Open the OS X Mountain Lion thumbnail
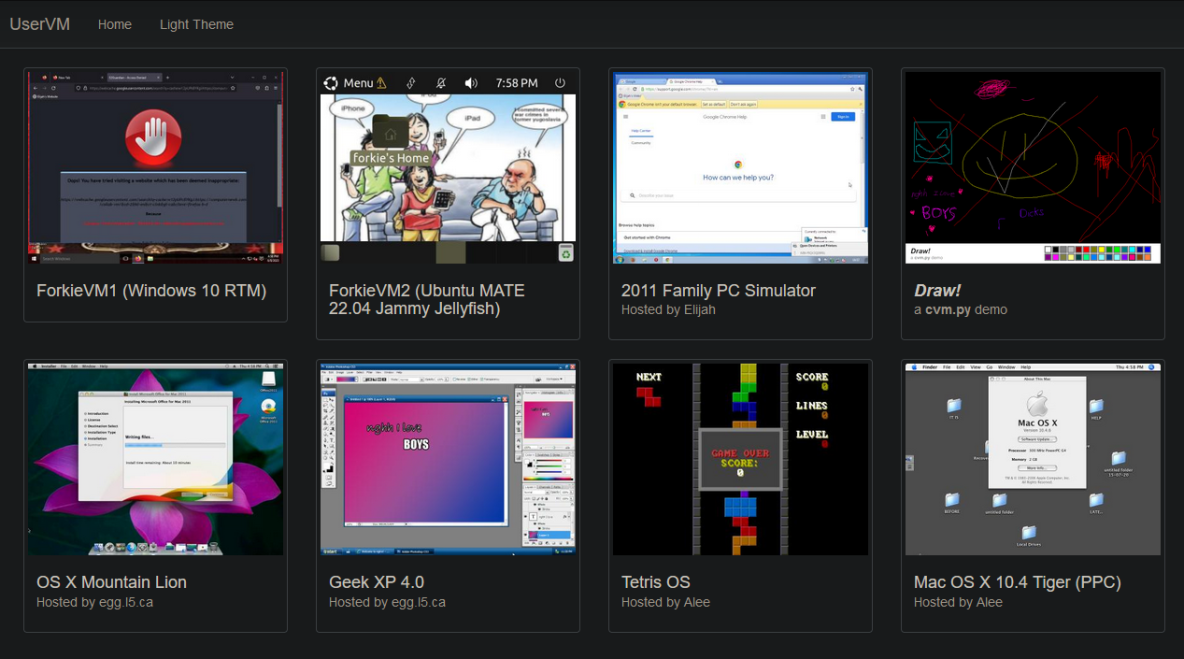Viewport: 1184px width, 659px height. point(155,459)
